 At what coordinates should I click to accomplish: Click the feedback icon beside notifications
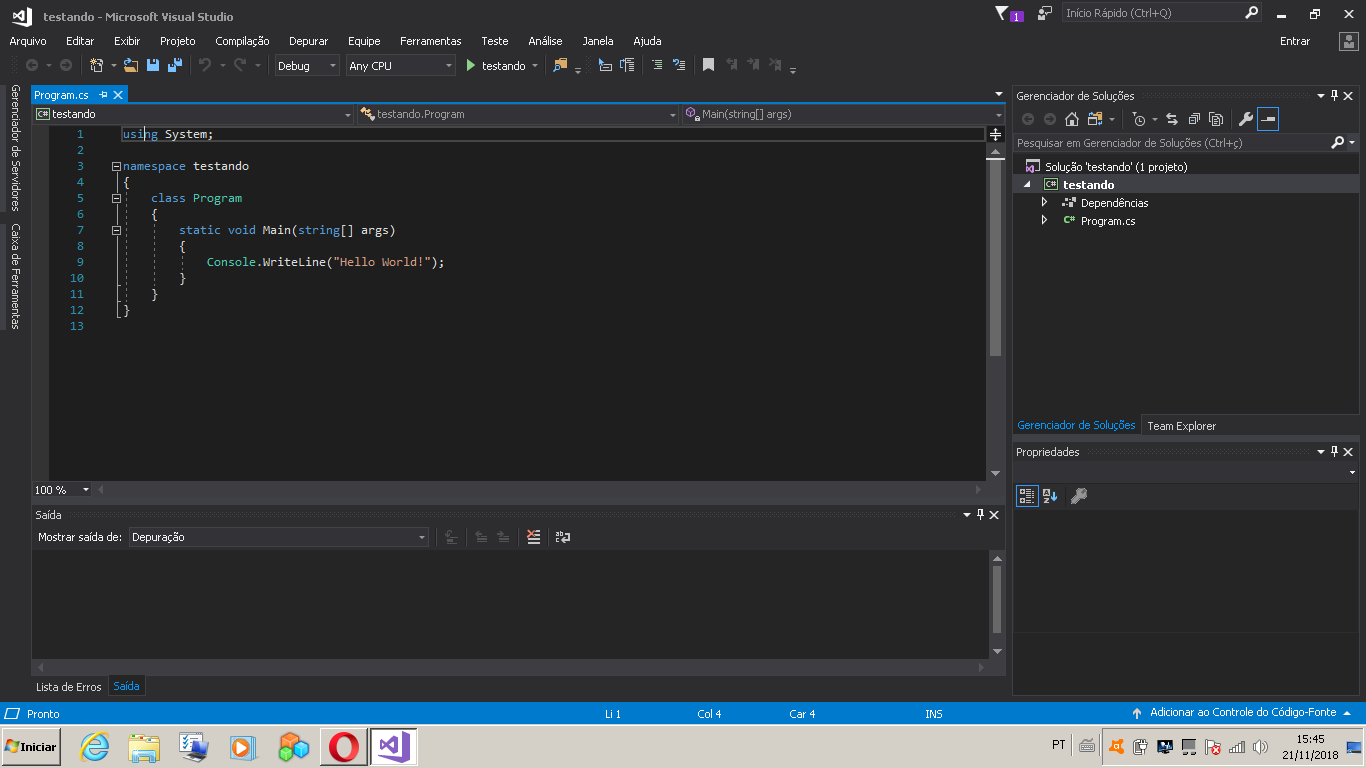pyautogui.click(x=1045, y=13)
